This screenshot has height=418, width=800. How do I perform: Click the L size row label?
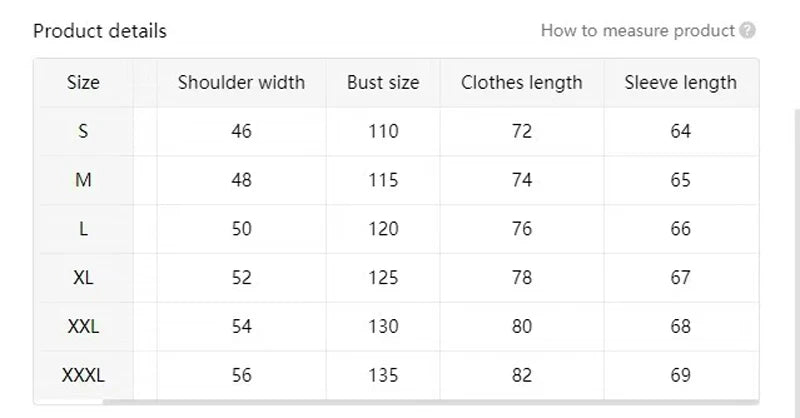(83, 229)
